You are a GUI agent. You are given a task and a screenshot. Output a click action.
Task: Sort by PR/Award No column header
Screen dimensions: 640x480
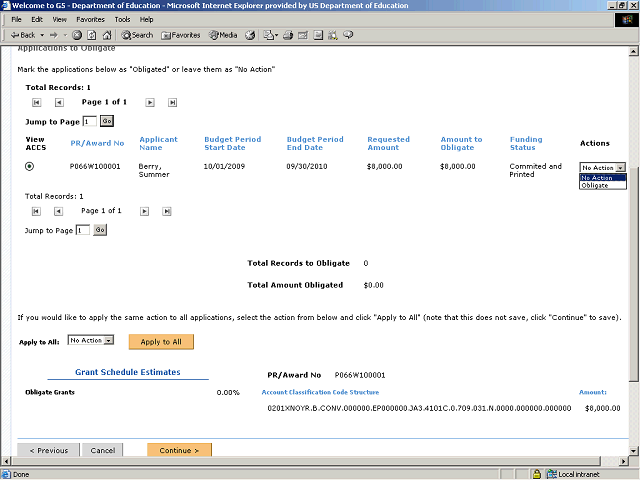click(x=97, y=143)
